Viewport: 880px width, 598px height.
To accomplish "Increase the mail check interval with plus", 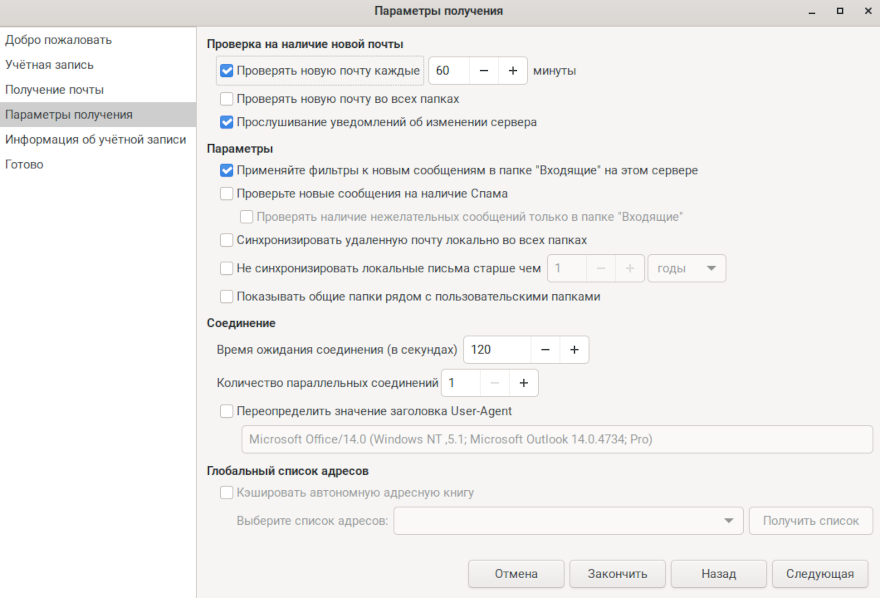I will [x=512, y=71].
